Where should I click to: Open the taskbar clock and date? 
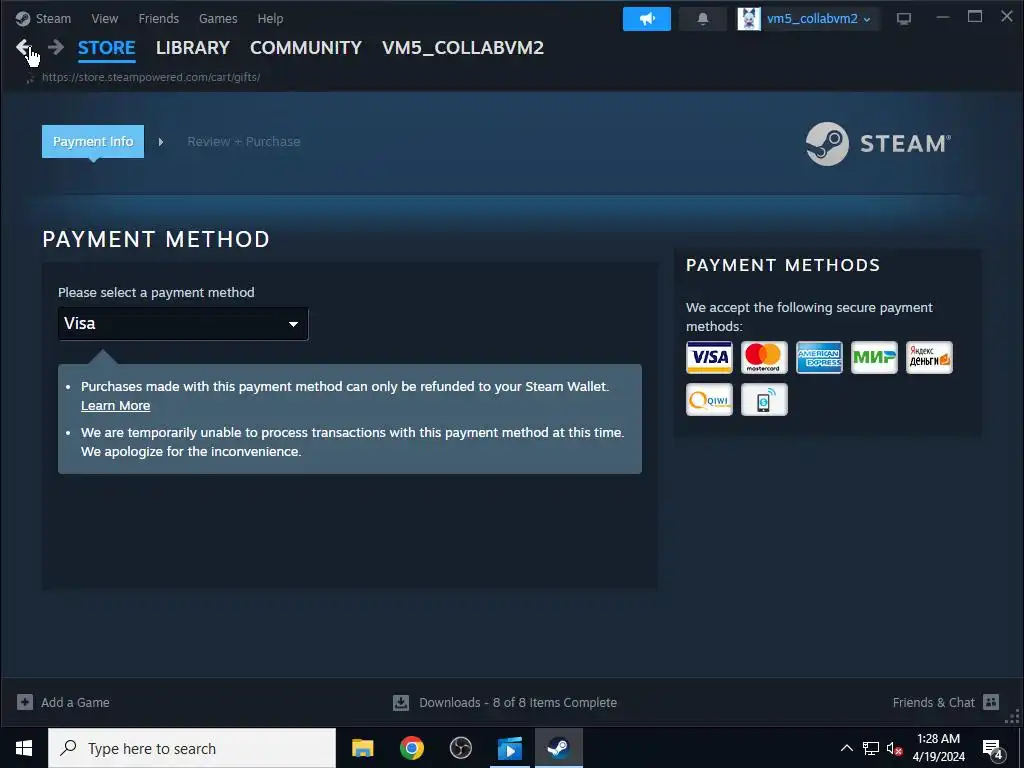tap(938, 748)
